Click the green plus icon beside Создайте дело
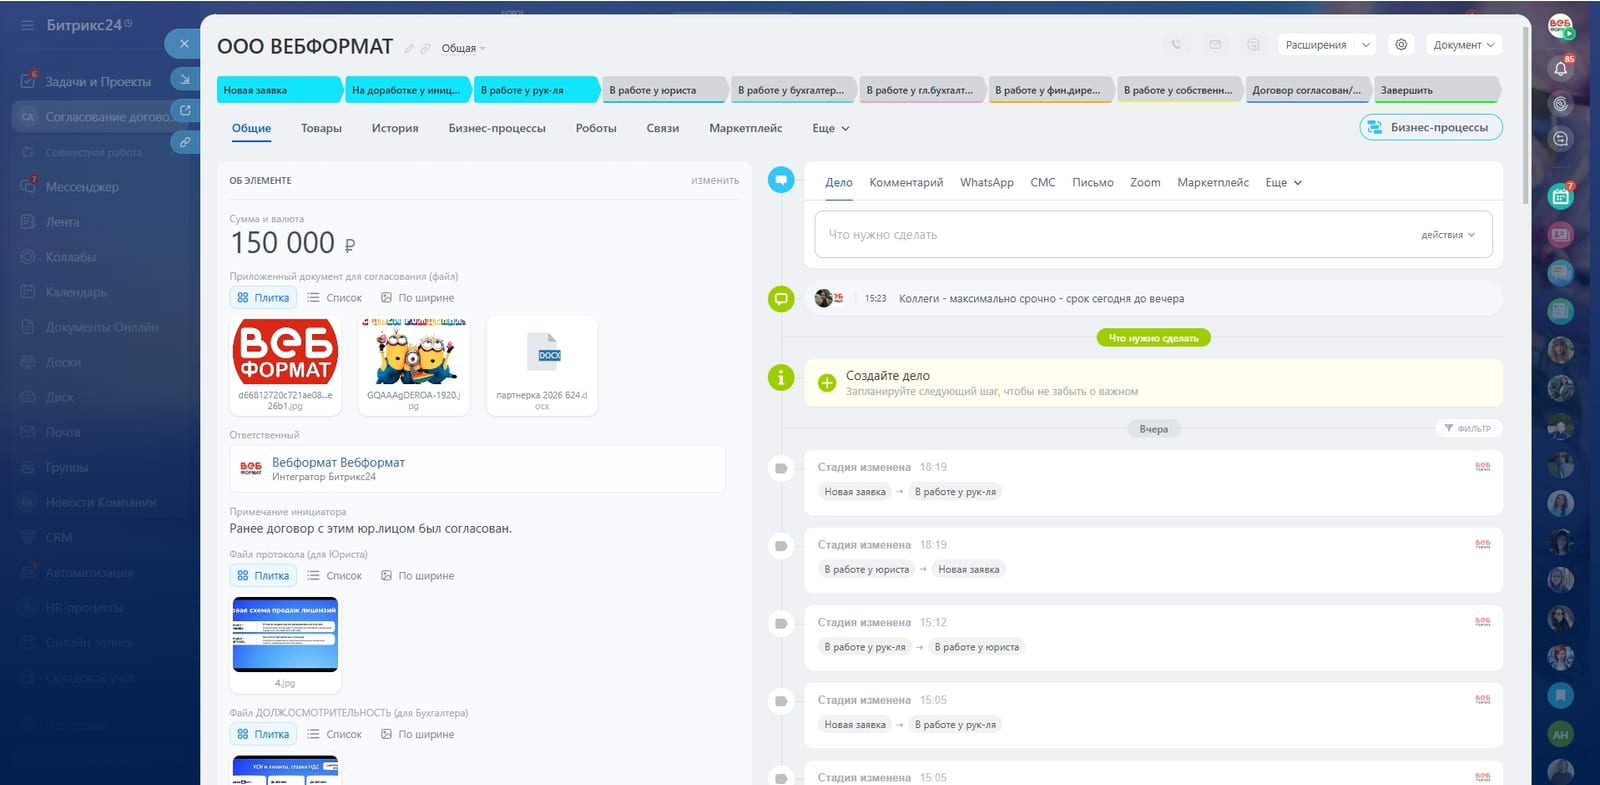 827,383
